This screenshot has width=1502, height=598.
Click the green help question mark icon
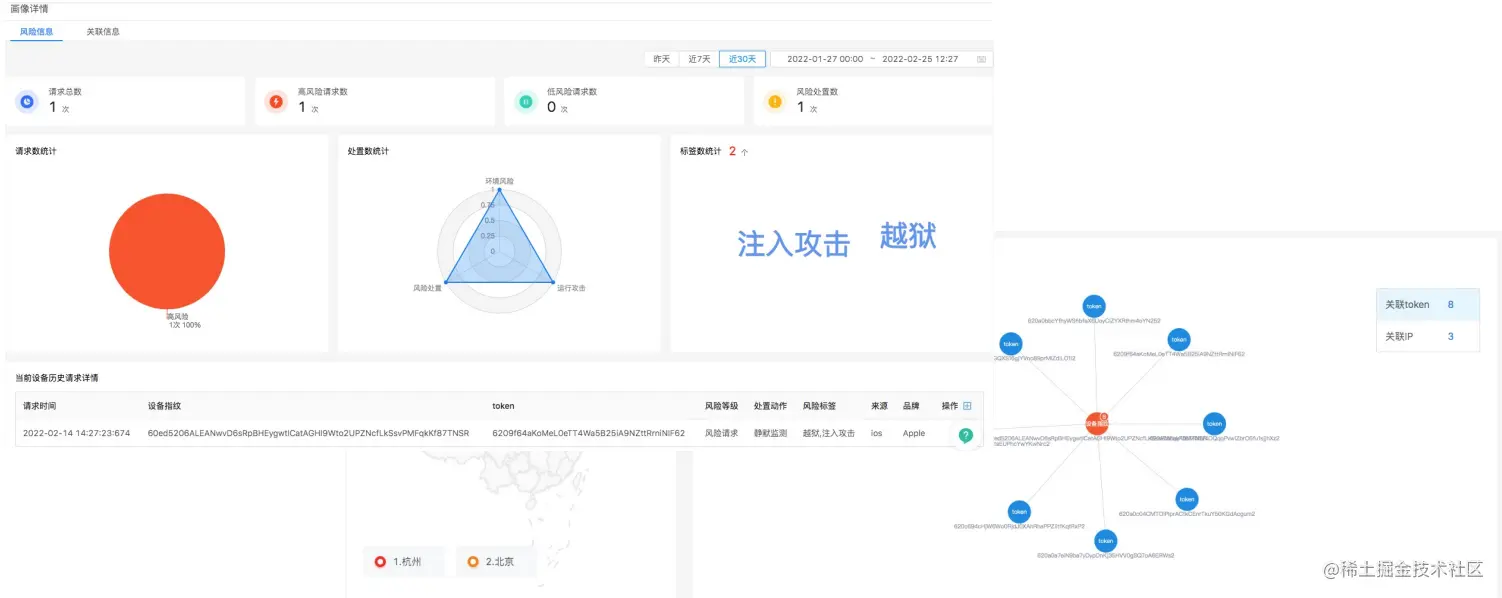point(965,435)
